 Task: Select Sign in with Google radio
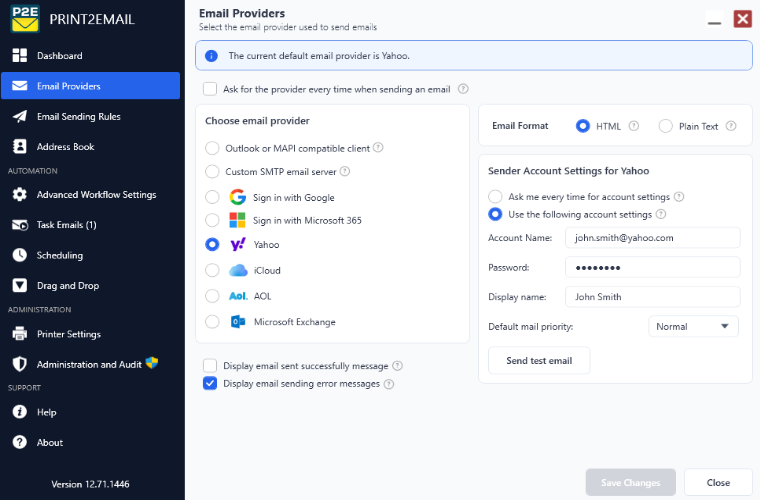point(212,197)
